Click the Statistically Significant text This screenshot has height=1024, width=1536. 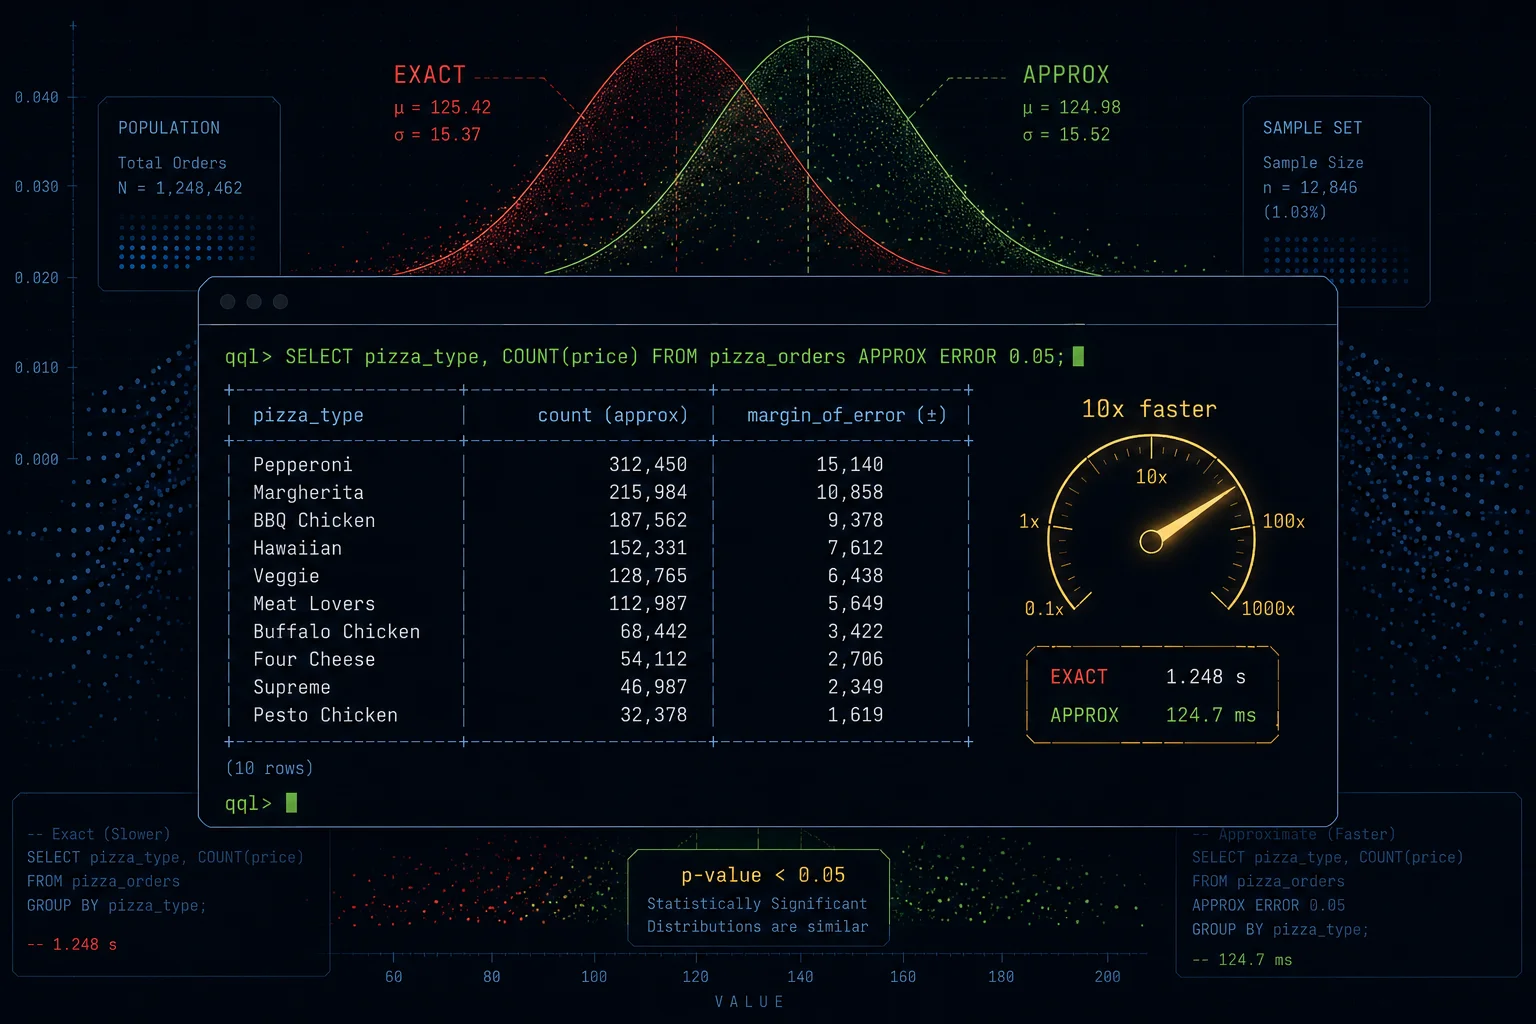click(757, 904)
